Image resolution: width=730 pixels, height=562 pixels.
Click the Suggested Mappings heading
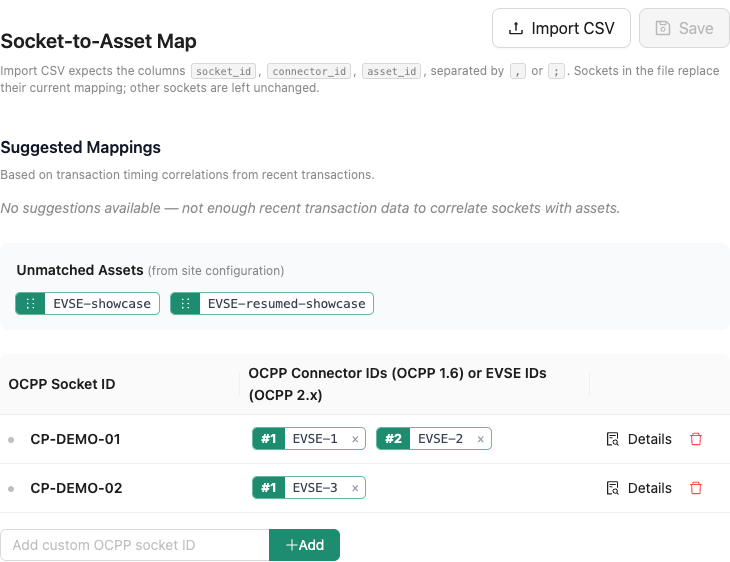[x=81, y=148]
